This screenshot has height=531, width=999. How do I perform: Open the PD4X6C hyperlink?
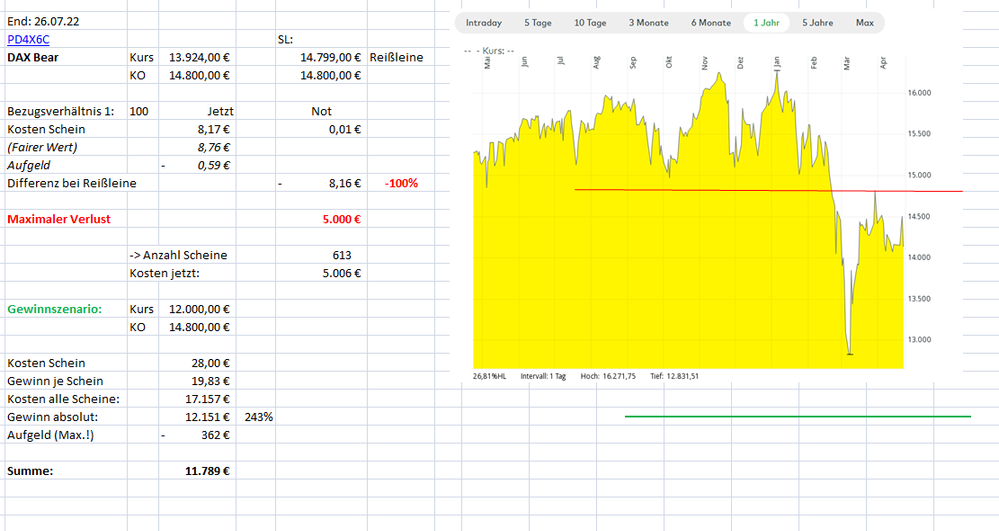coord(28,39)
